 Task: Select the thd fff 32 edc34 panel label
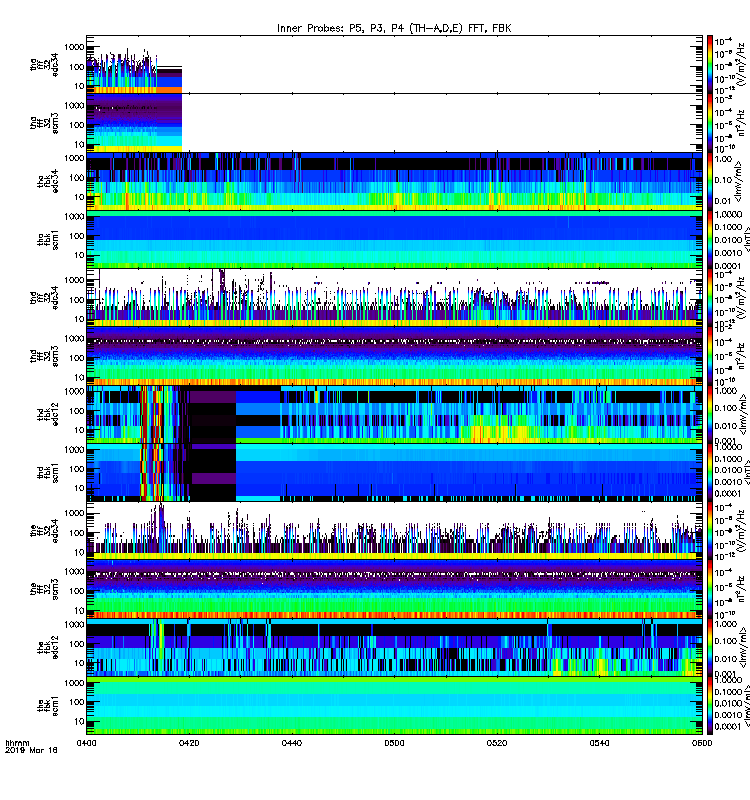coord(44,298)
